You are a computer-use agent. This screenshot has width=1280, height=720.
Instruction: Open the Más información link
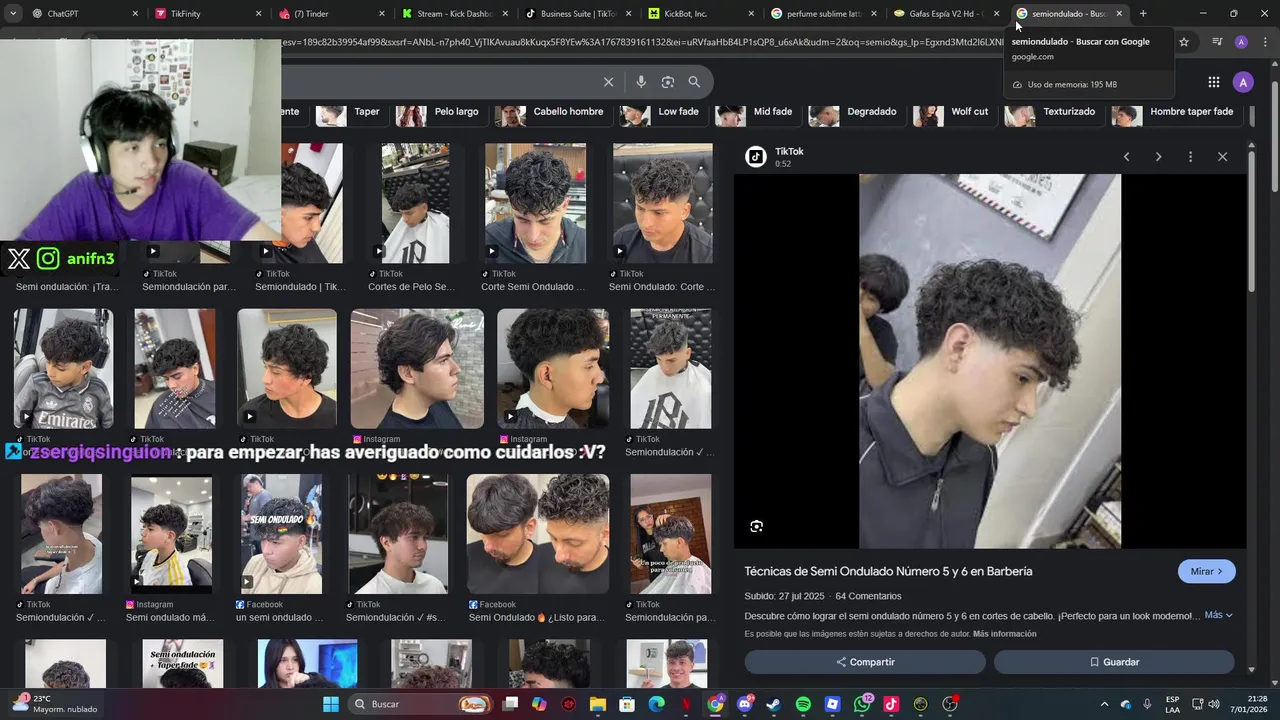(1004, 634)
